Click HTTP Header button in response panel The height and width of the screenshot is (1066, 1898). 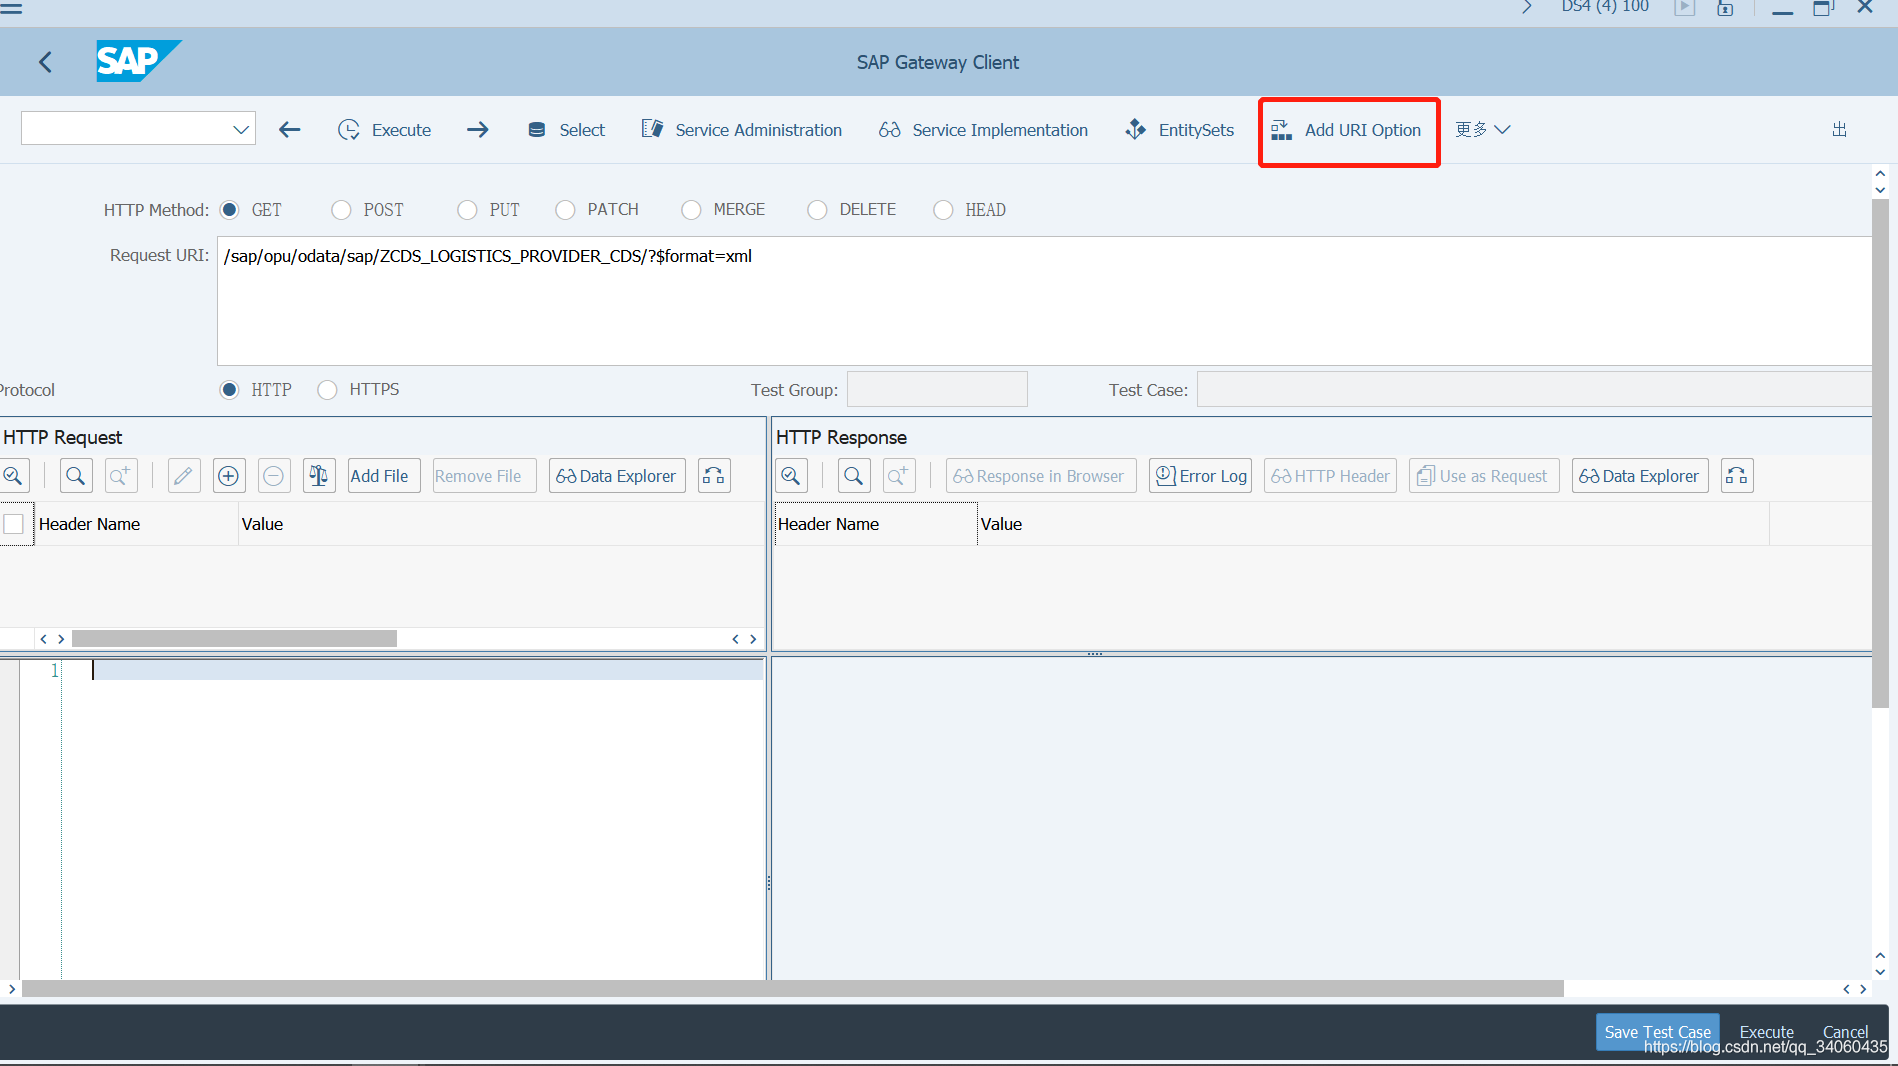click(x=1330, y=476)
